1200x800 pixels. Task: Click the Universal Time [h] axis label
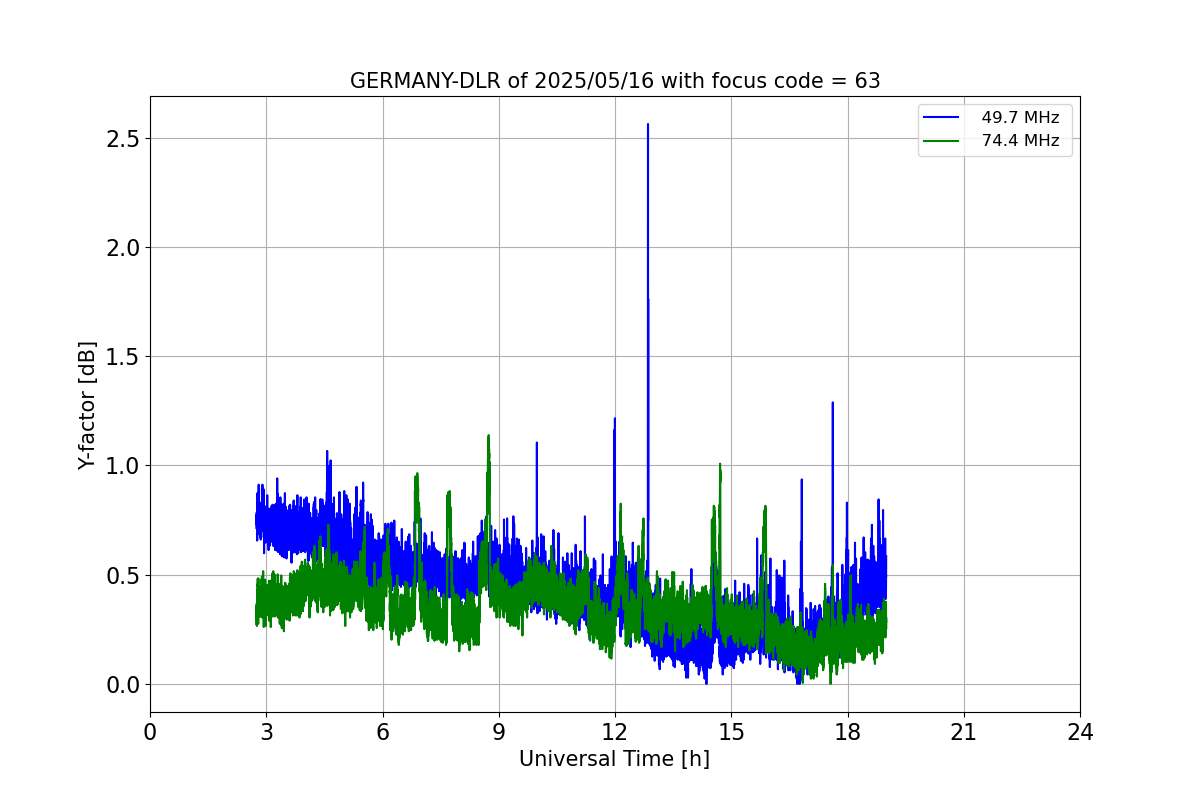click(x=614, y=759)
